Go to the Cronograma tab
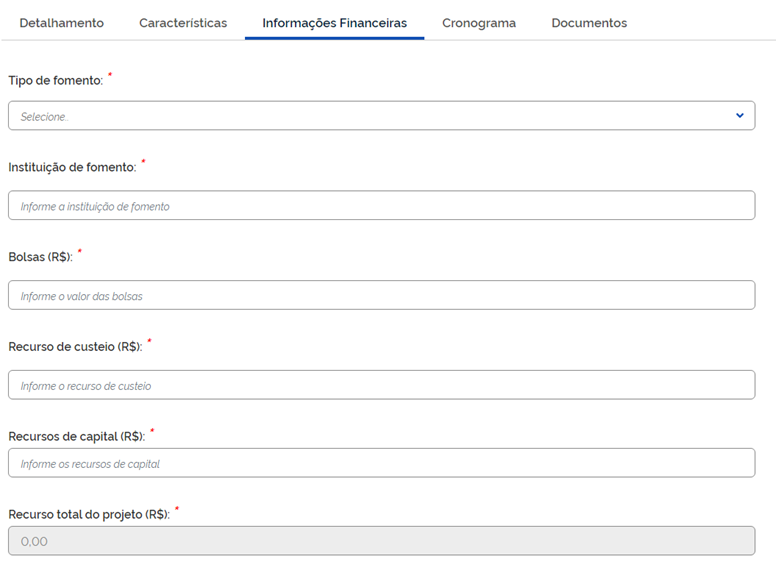Image resolution: width=776 pixels, height=568 pixels. point(479,23)
